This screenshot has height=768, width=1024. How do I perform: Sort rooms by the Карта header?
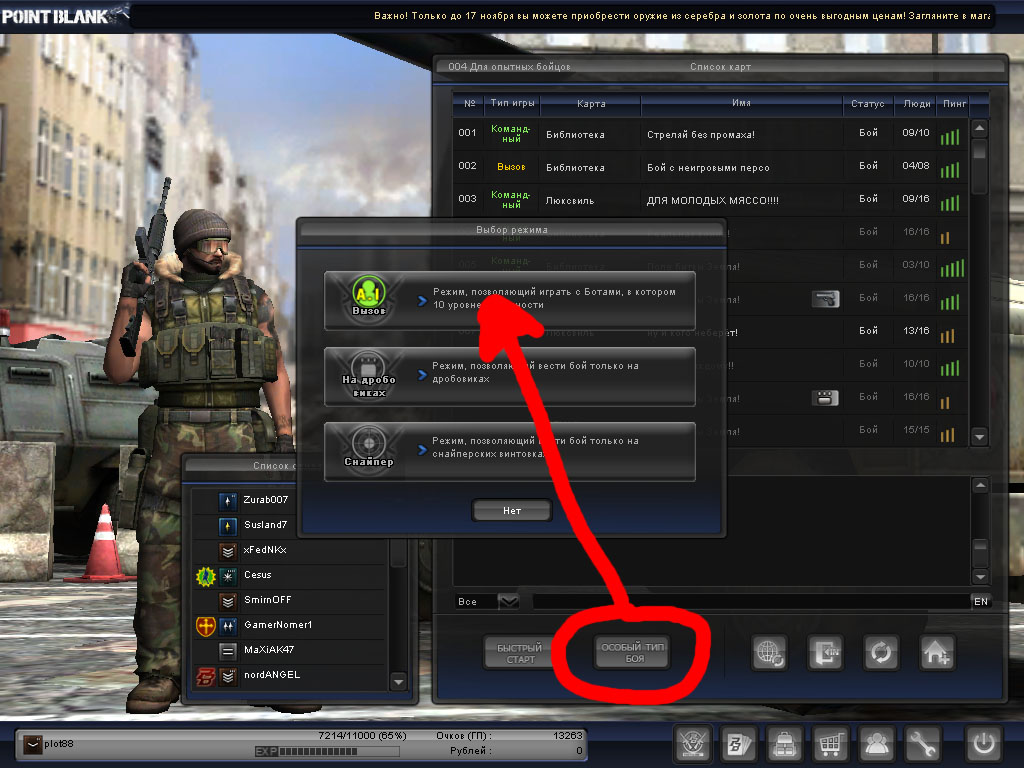591,103
